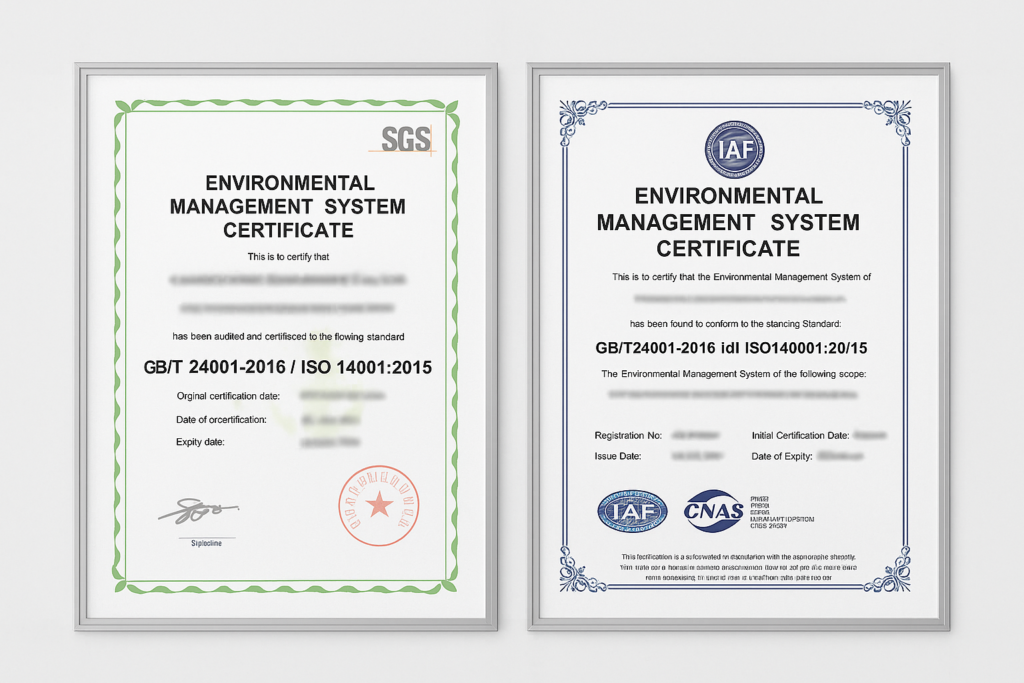Click the Expity date: label on left certificate
The image size is (1024, 683).
coord(200,441)
